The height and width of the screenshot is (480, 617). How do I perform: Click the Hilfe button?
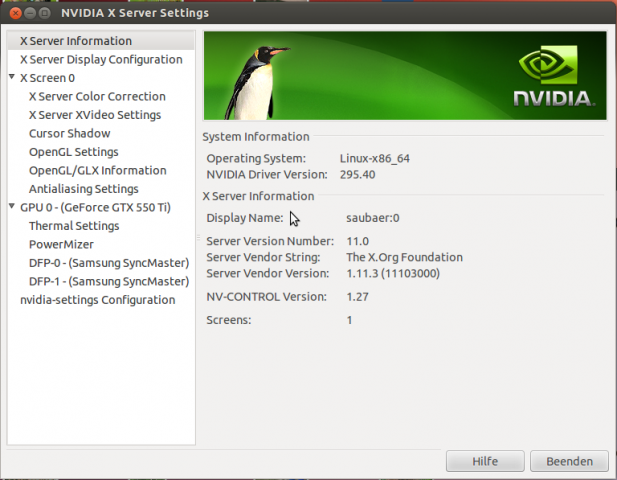pos(485,461)
